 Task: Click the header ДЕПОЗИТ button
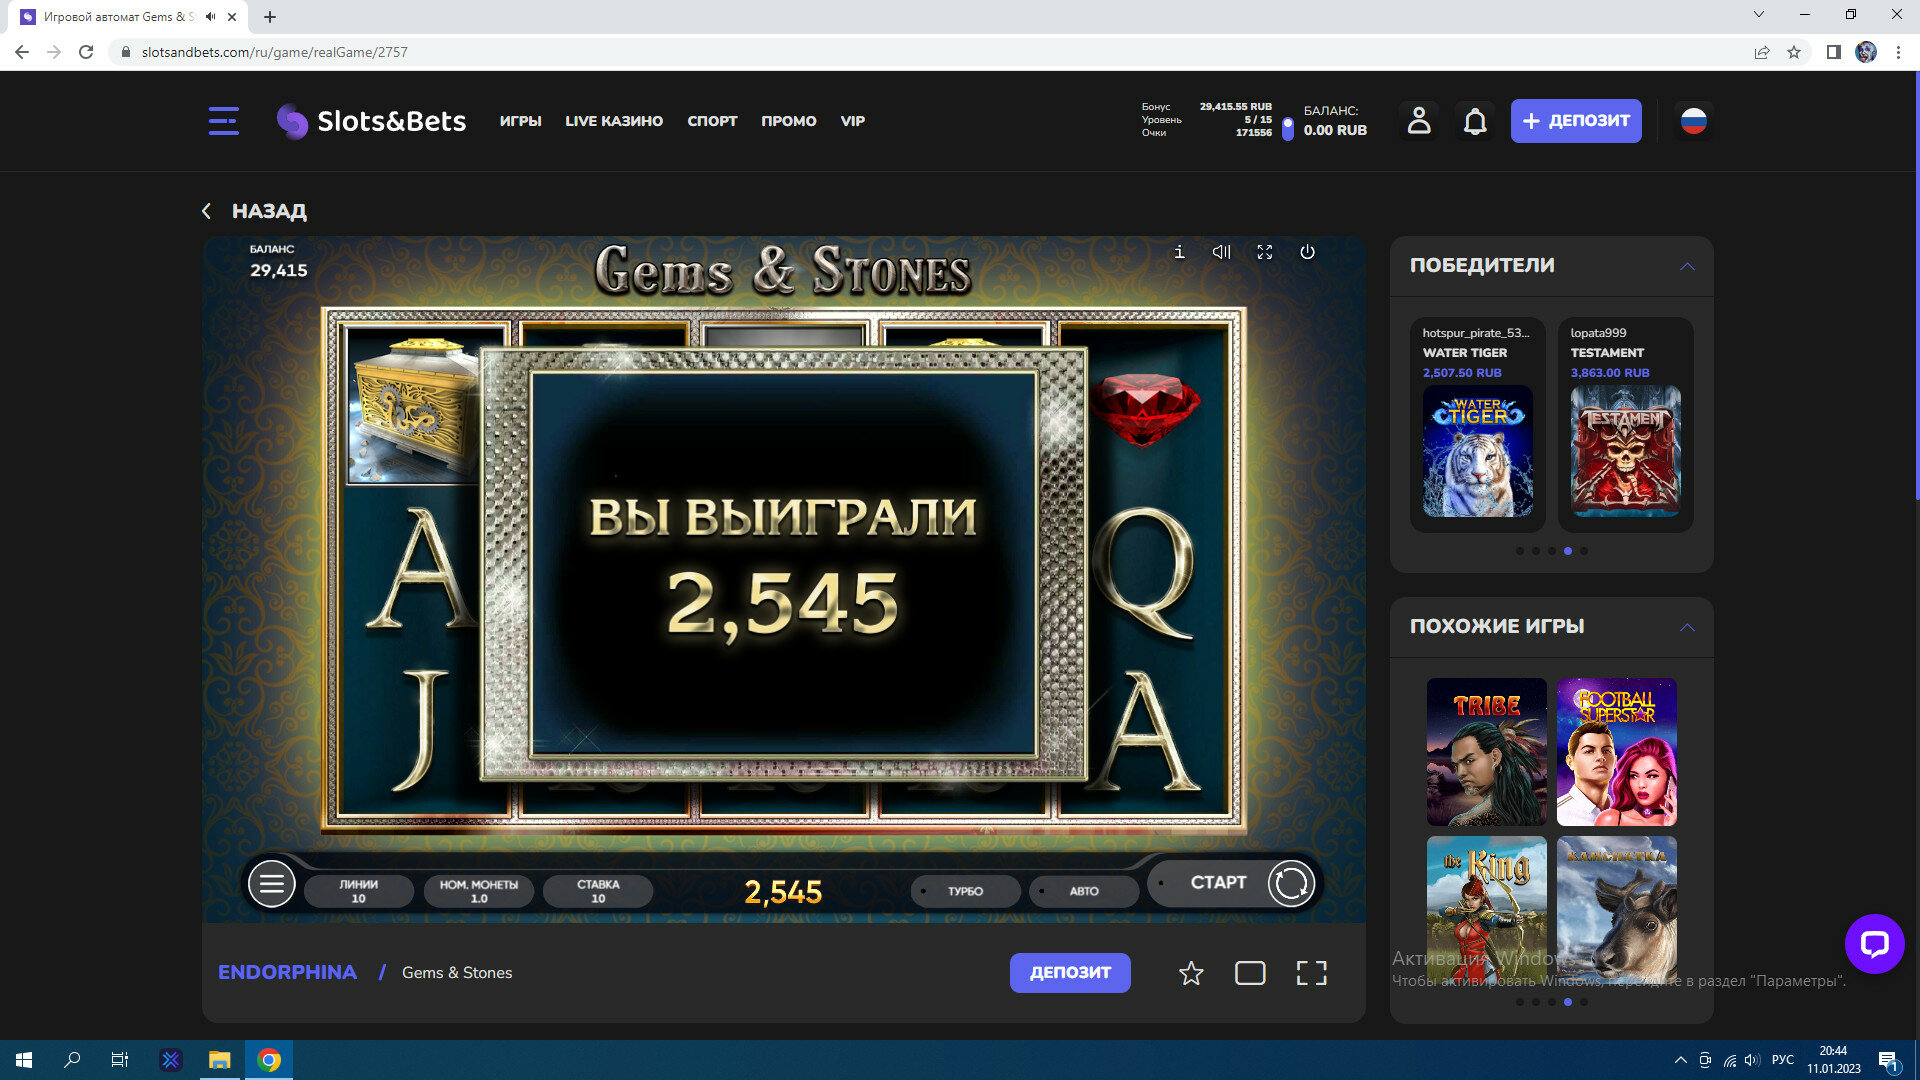(x=1575, y=121)
